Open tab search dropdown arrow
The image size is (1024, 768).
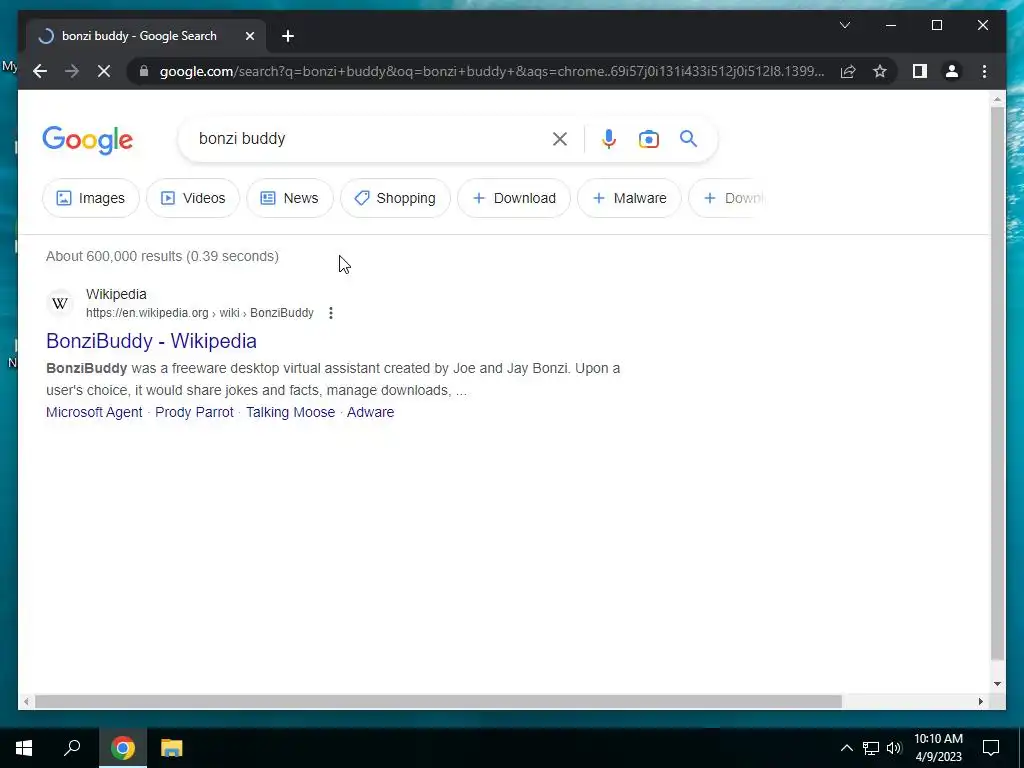coord(844,25)
